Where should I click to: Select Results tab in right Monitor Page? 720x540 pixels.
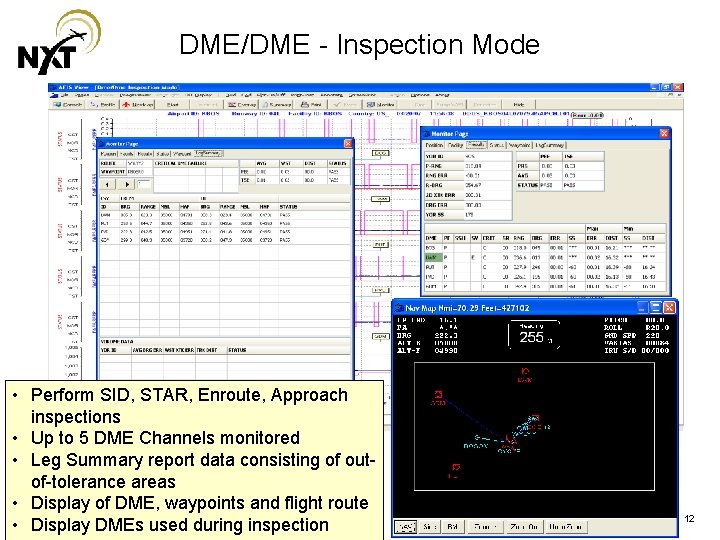tap(476, 144)
